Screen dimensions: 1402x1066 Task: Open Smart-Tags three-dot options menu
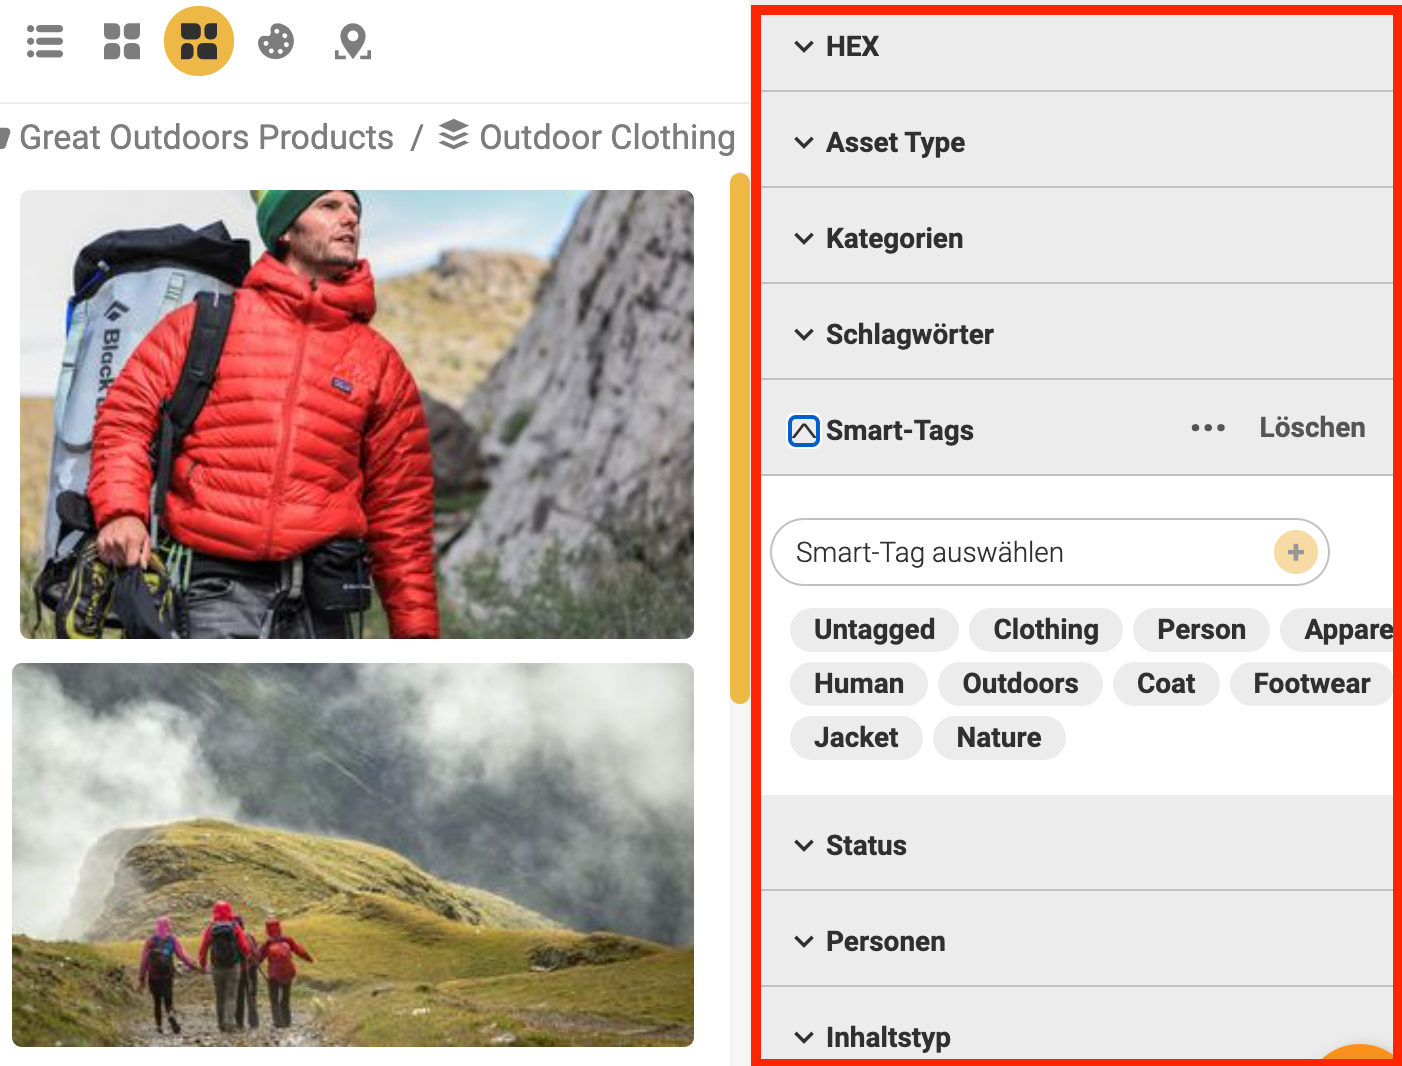1207,428
